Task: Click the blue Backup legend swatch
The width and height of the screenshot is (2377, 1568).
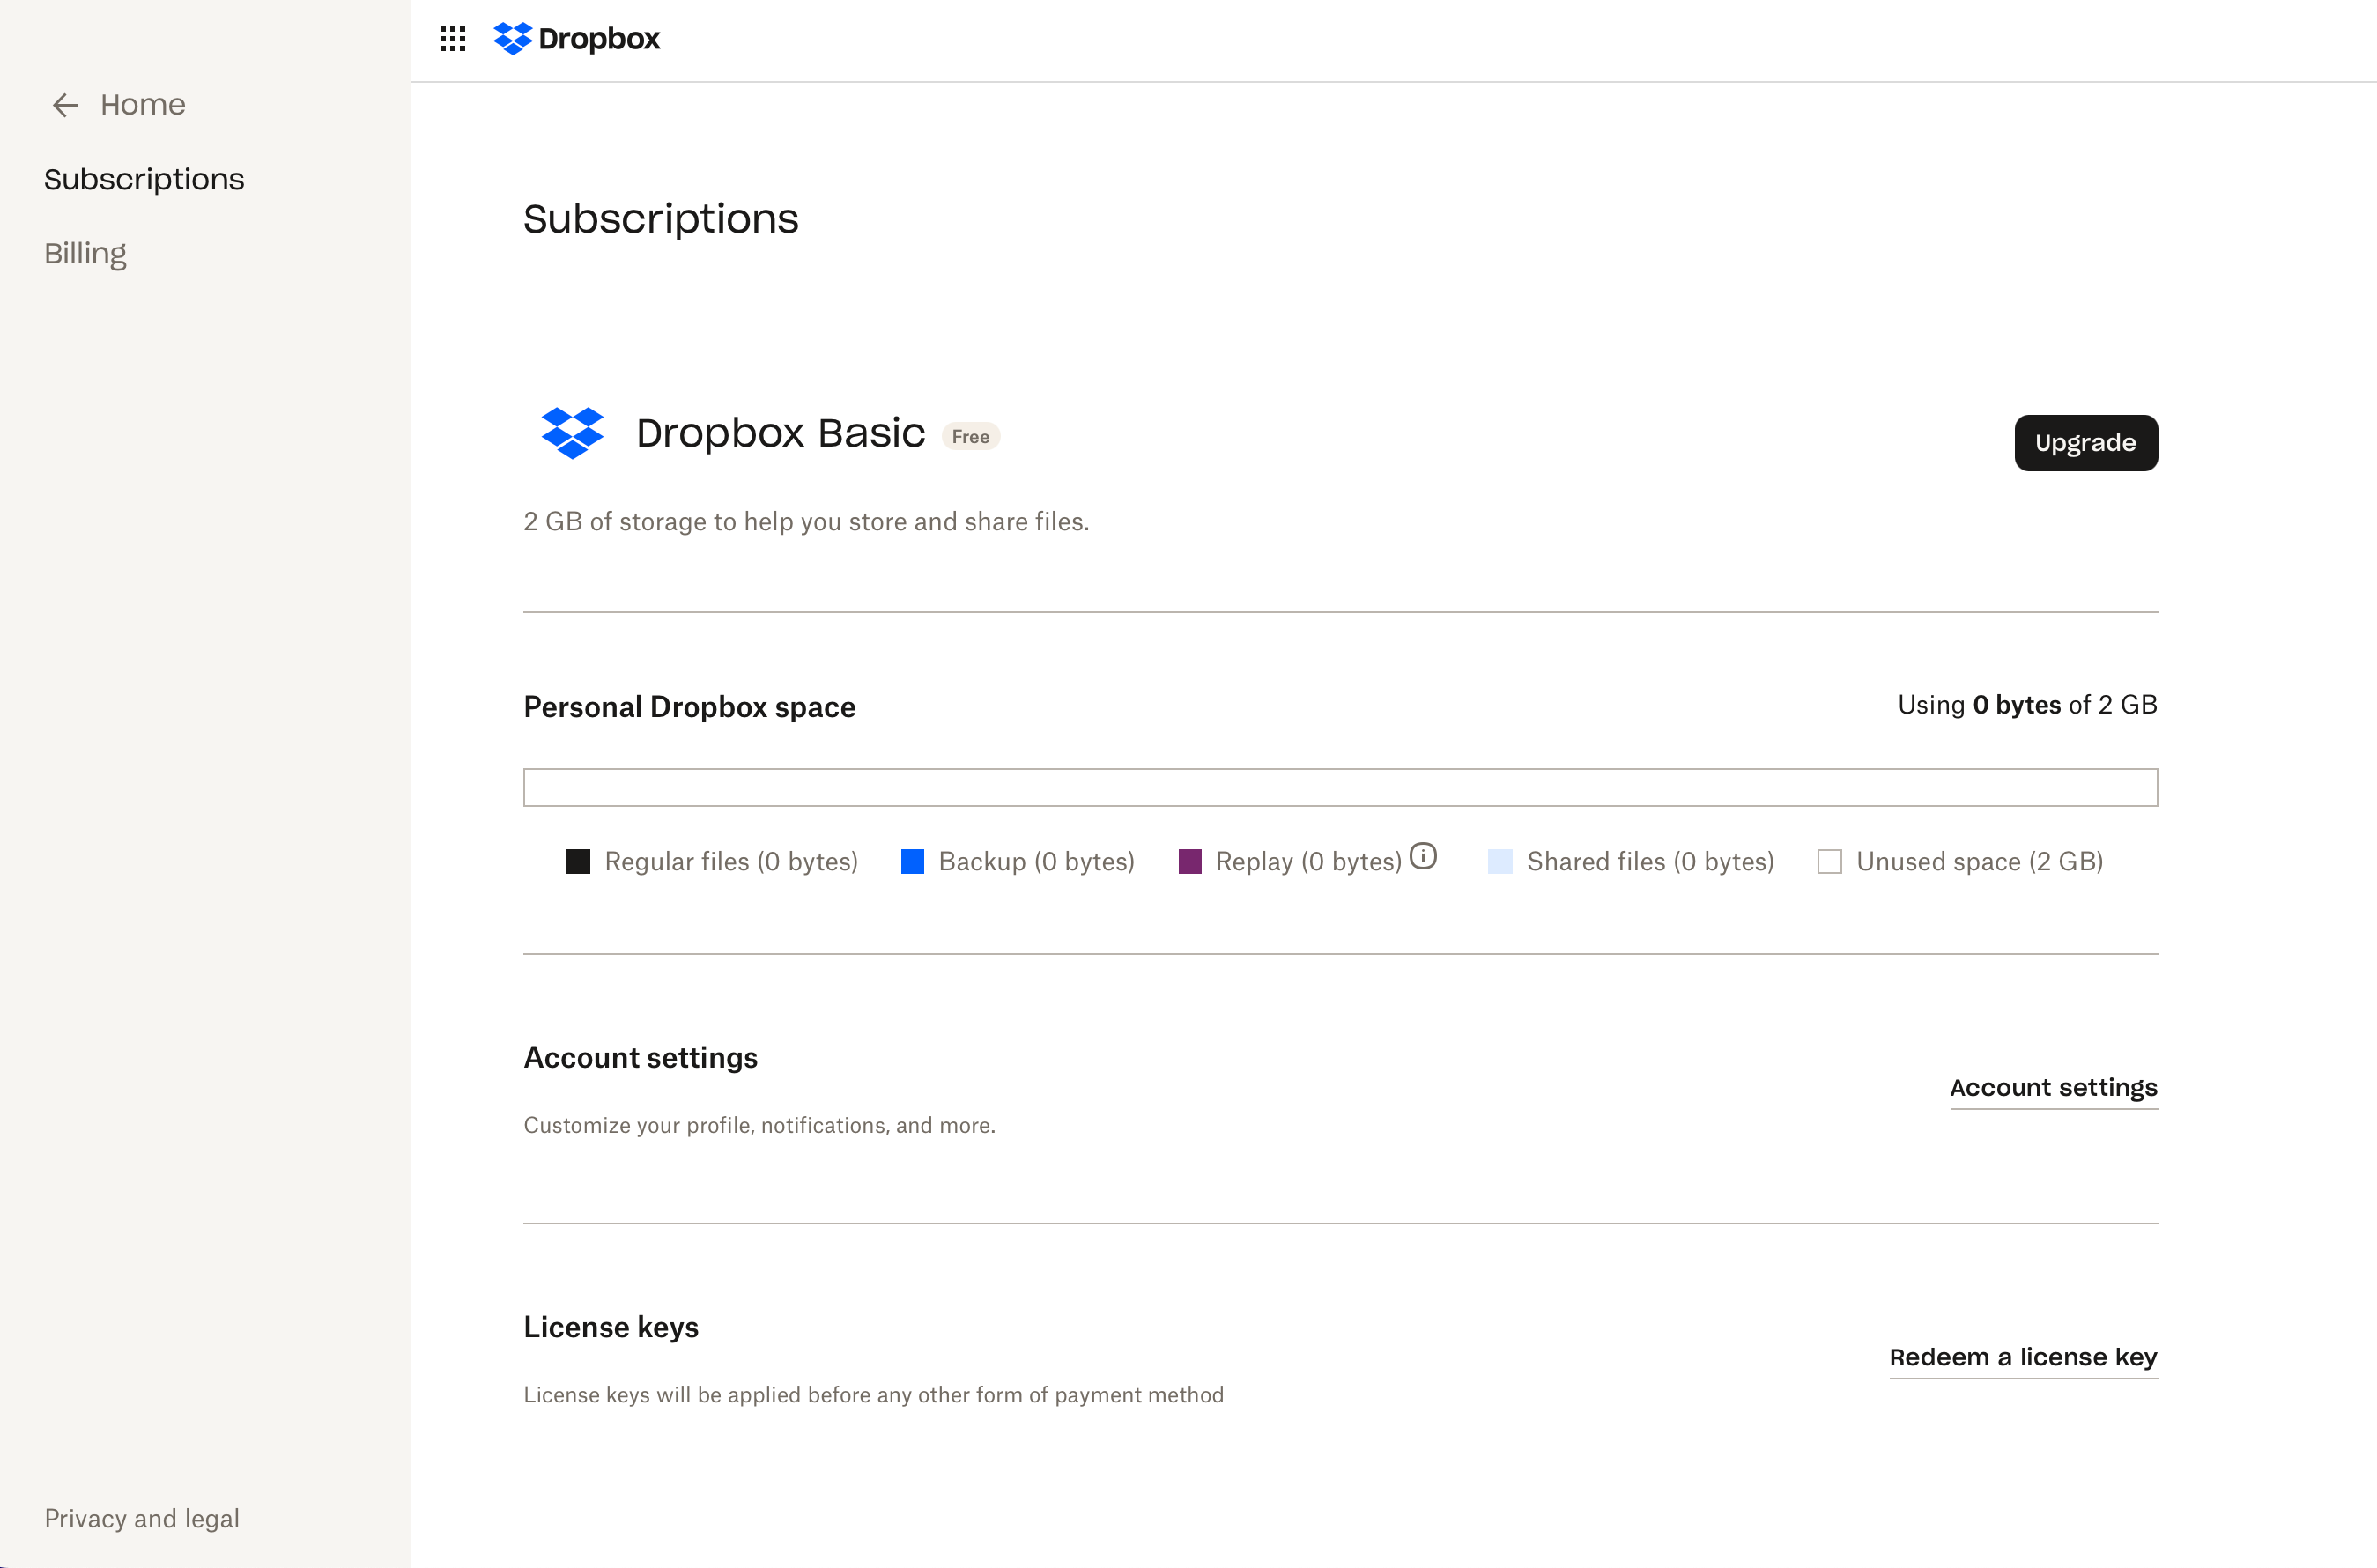Action: point(912,862)
